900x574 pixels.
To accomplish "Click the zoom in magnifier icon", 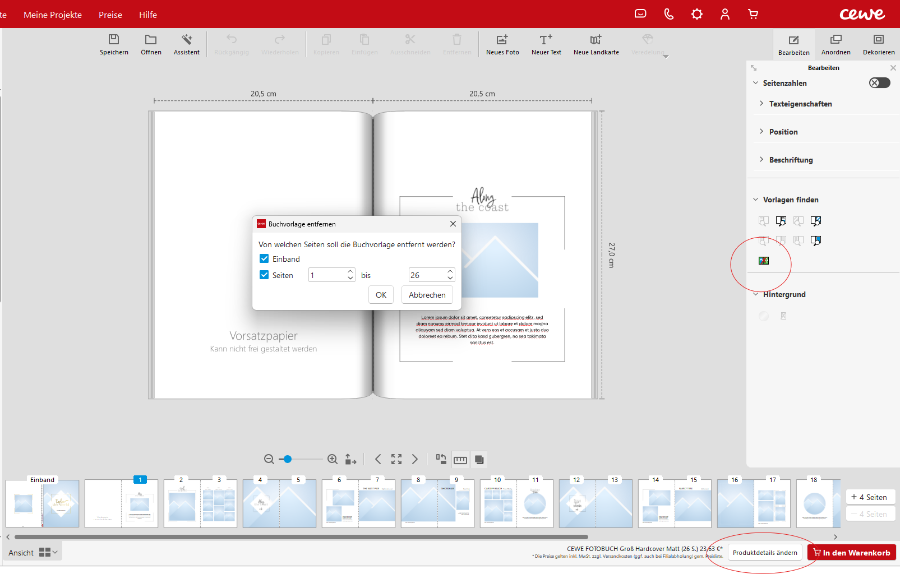I will tap(332, 459).
